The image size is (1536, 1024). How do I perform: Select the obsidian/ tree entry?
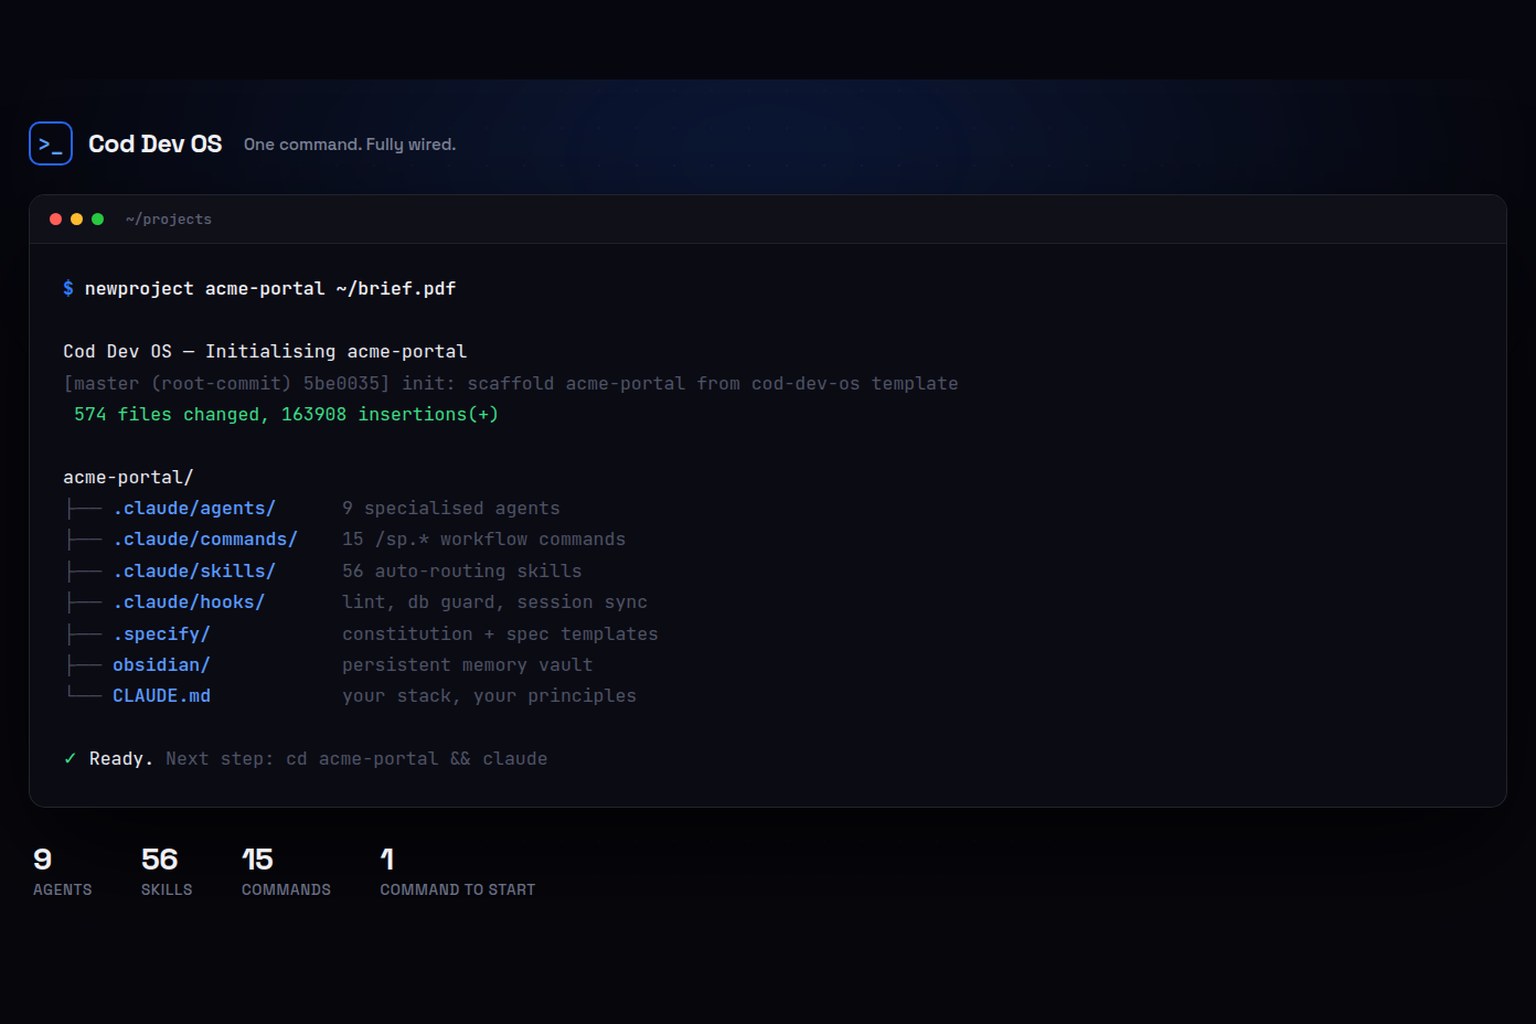[161, 665]
